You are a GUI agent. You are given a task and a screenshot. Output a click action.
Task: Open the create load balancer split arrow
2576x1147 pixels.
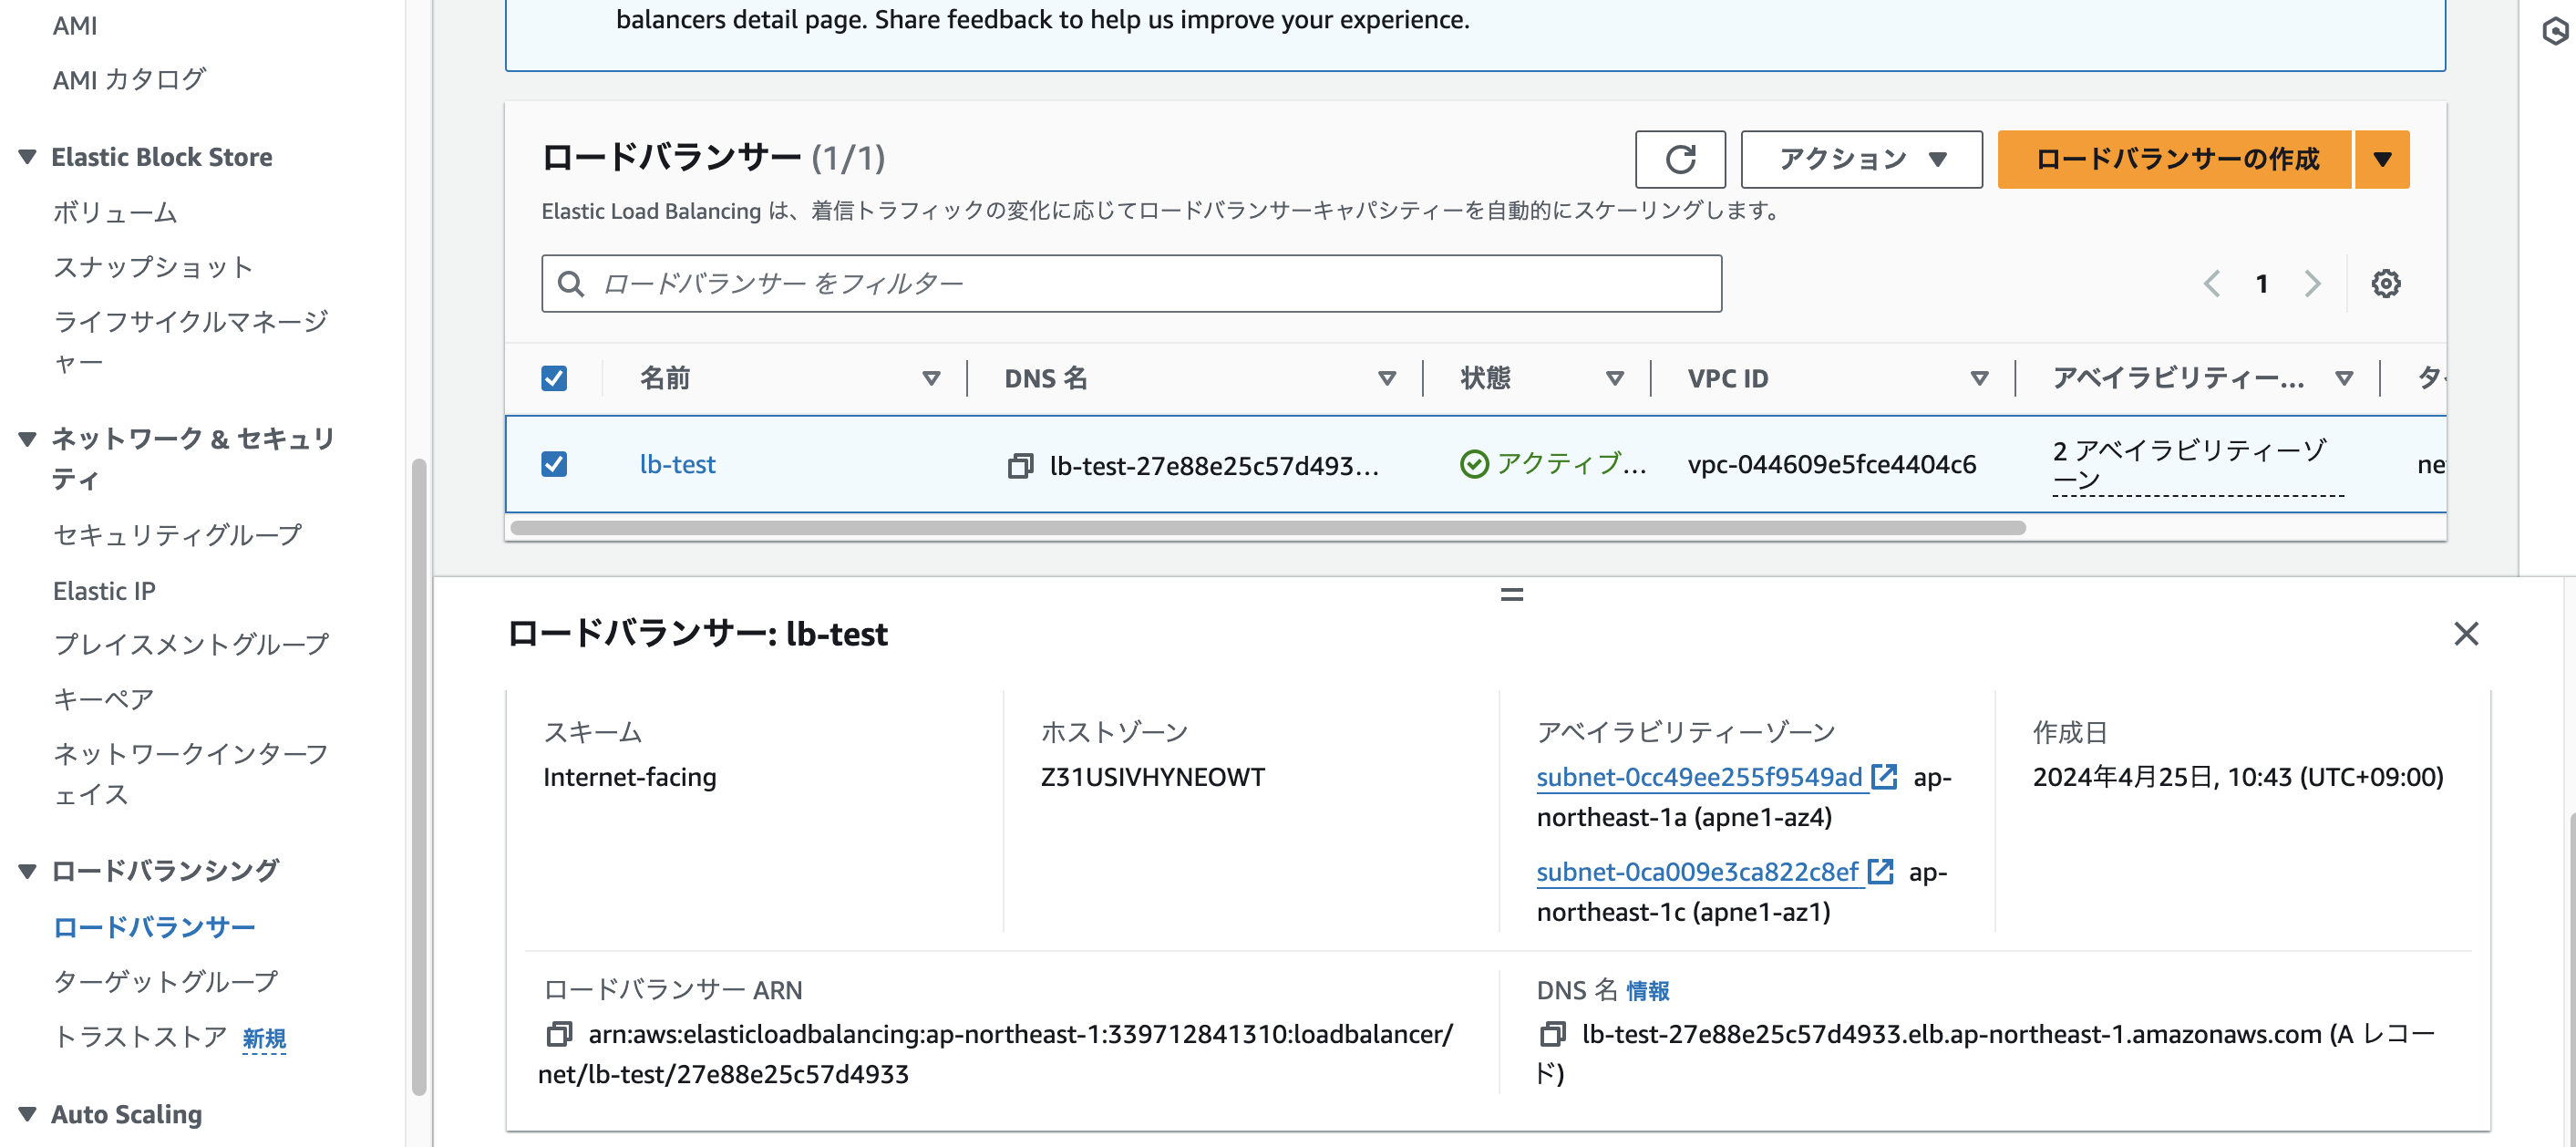click(2382, 159)
